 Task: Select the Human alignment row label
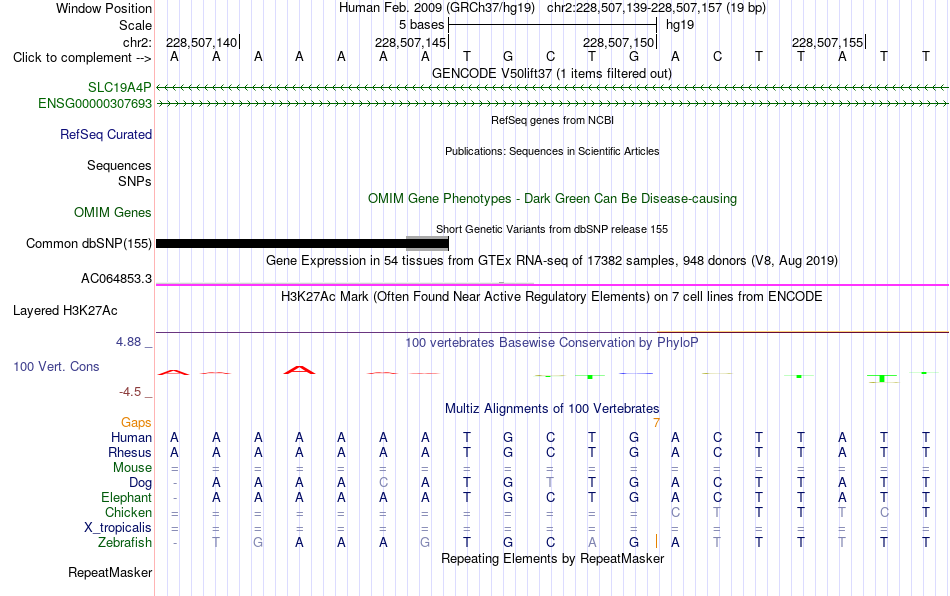click(131, 437)
